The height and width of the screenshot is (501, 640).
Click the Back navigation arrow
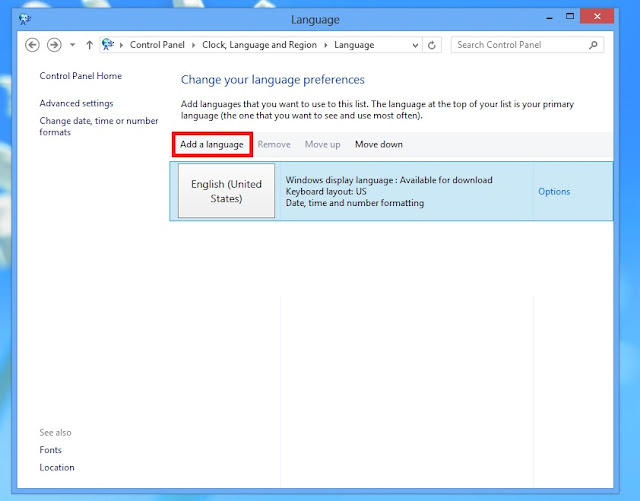tap(32, 45)
